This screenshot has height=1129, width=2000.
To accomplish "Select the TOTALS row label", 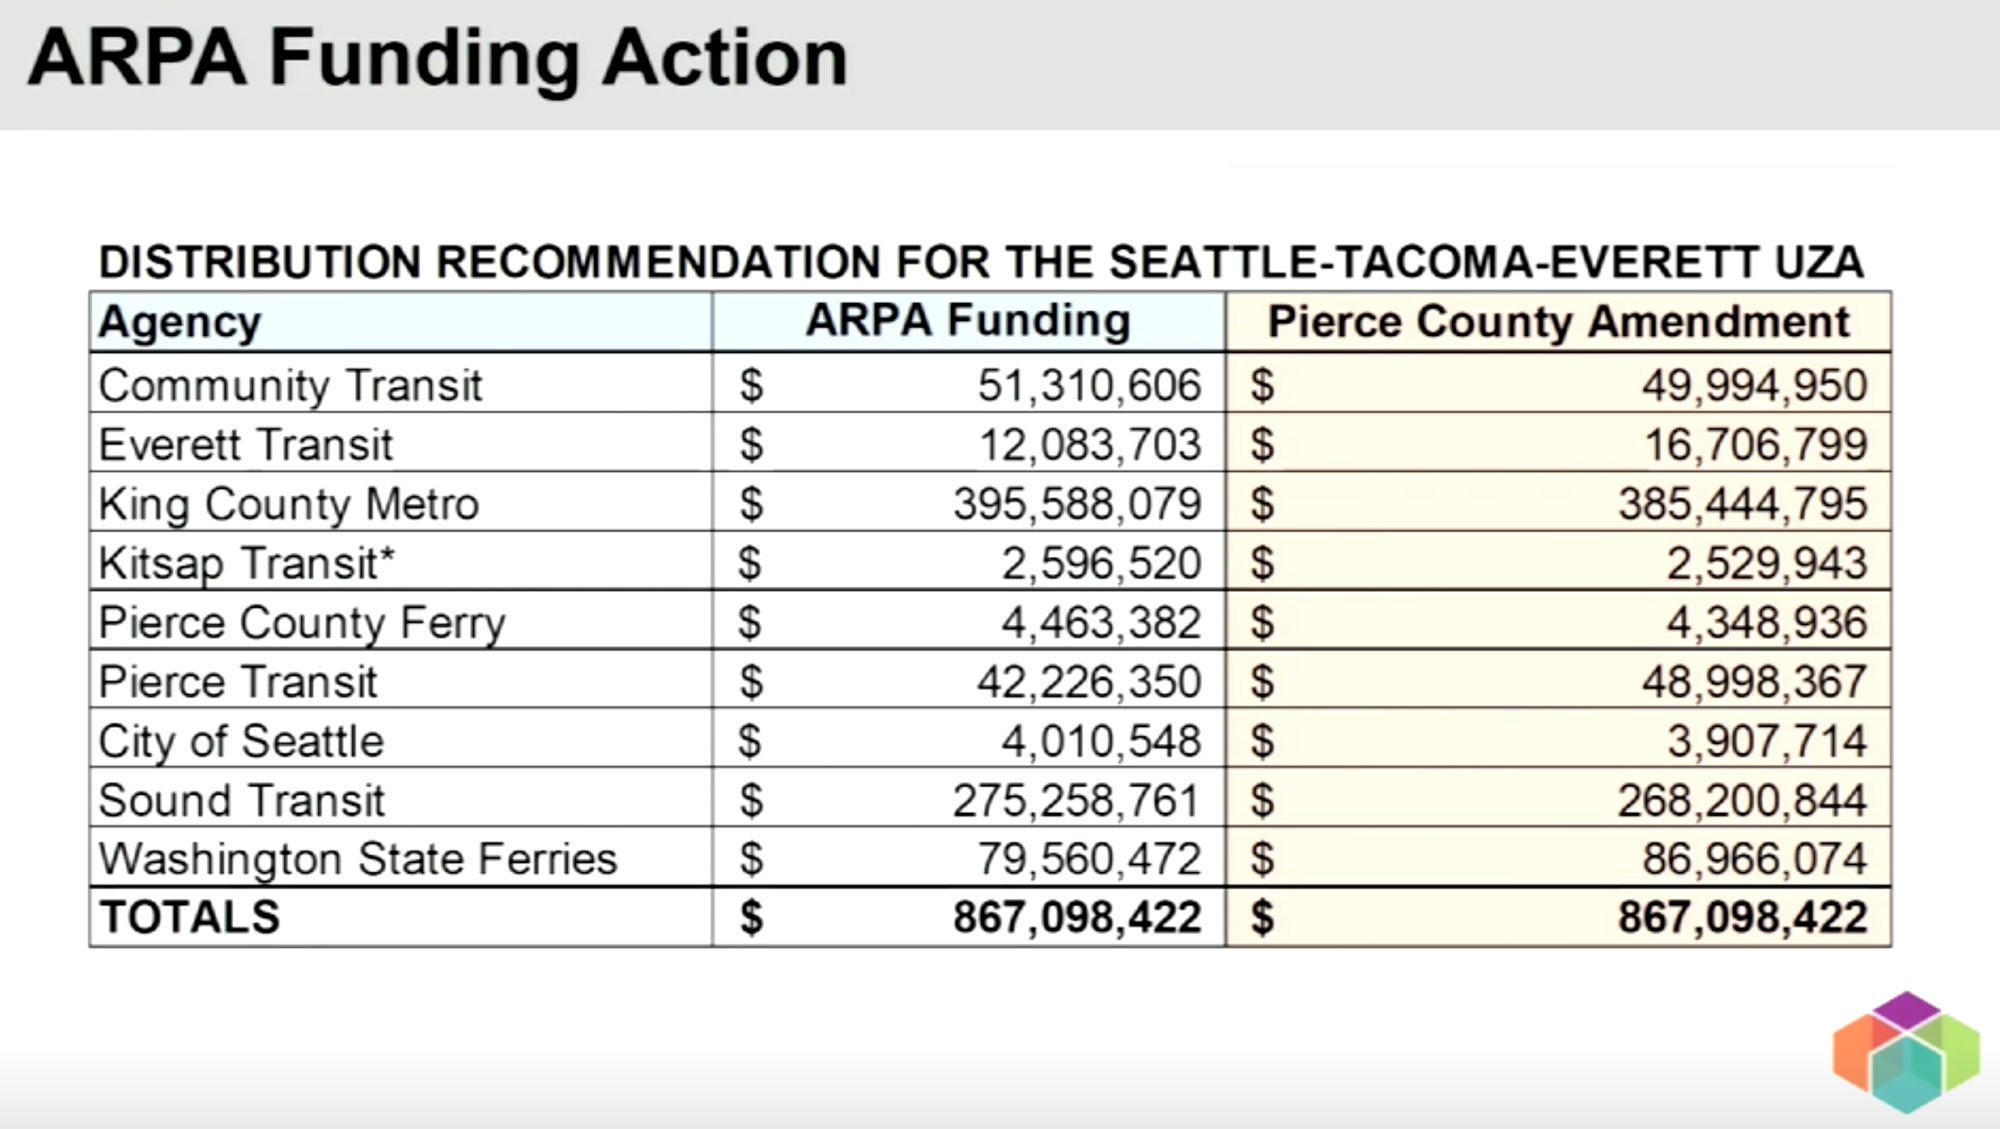I will 190,918.
